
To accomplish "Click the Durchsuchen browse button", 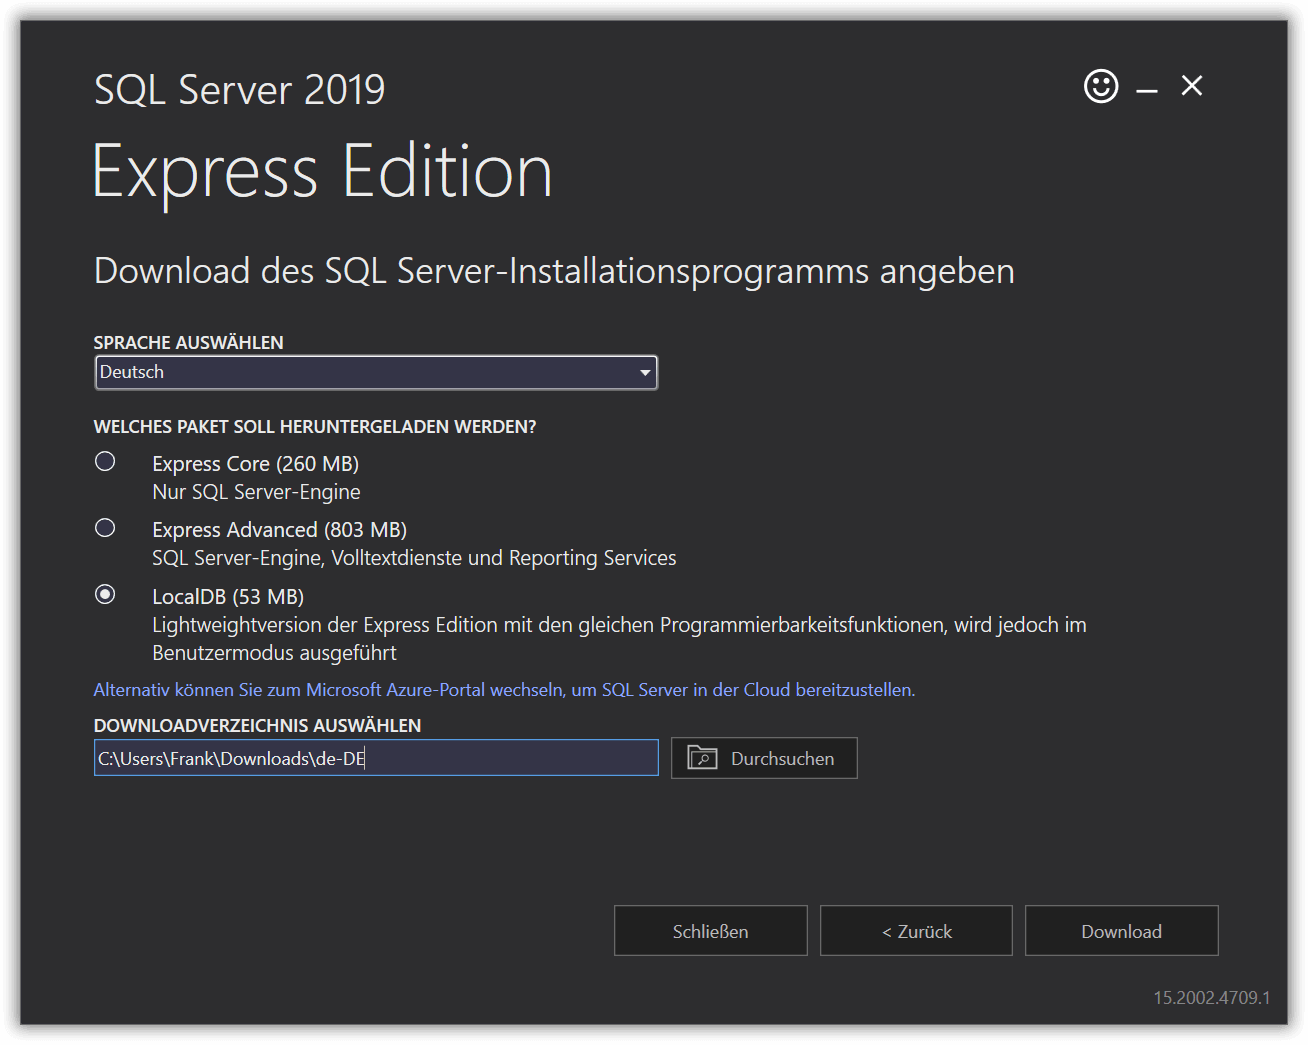I will (x=764, y=758).
